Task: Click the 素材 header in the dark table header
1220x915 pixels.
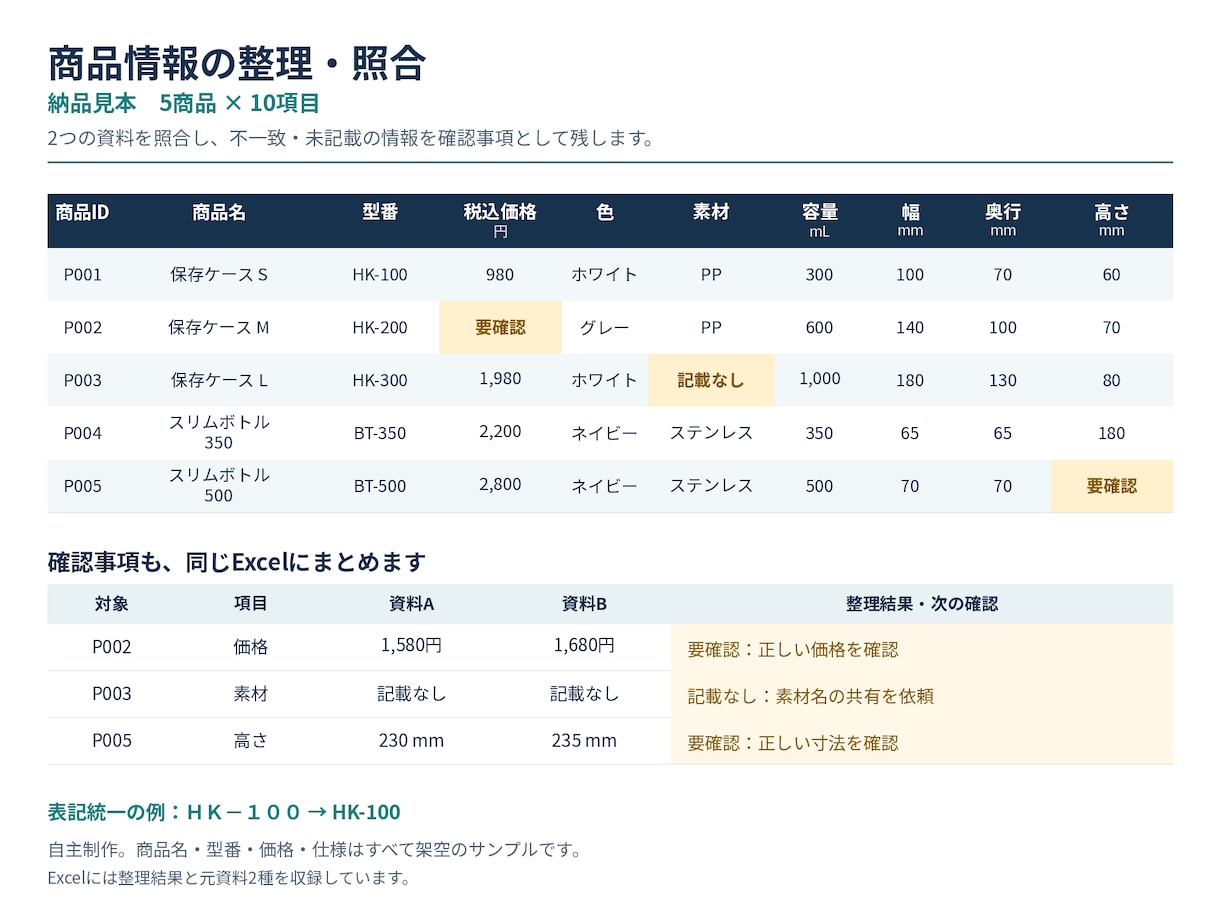Action: click(x=711, y=212)
